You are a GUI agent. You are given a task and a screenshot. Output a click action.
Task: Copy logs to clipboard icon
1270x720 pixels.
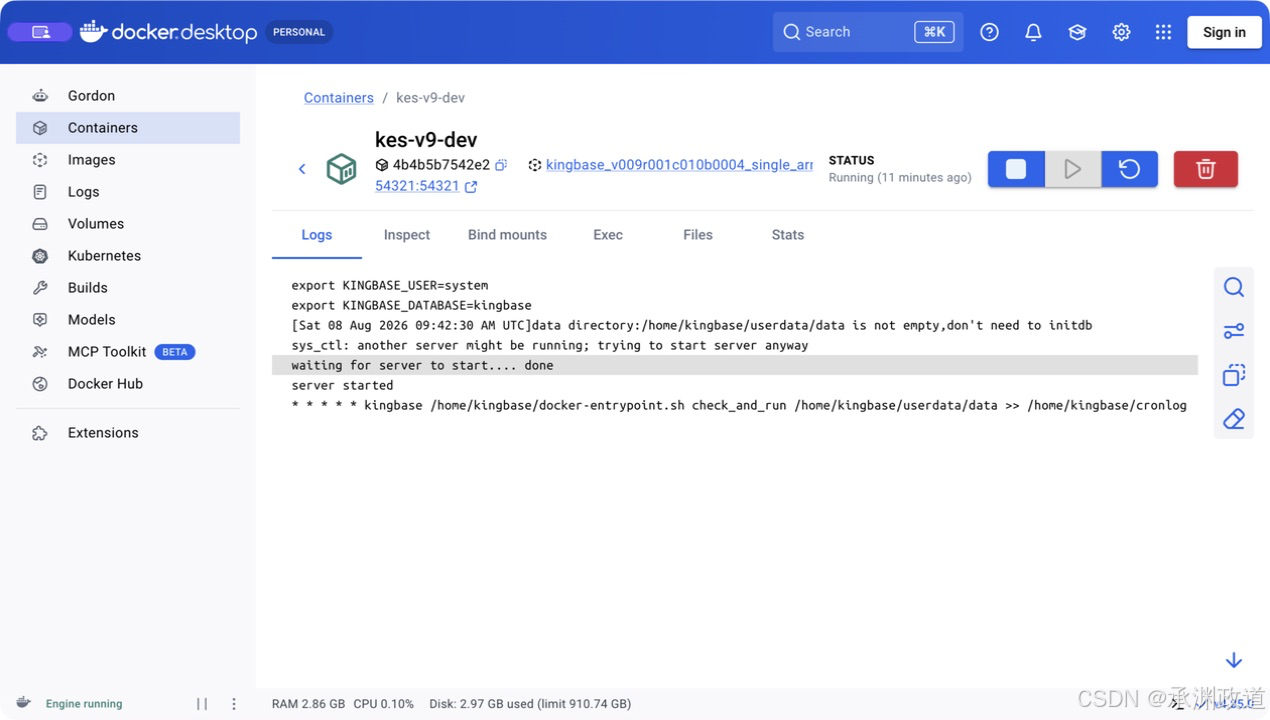click(x=1234, y=375)
